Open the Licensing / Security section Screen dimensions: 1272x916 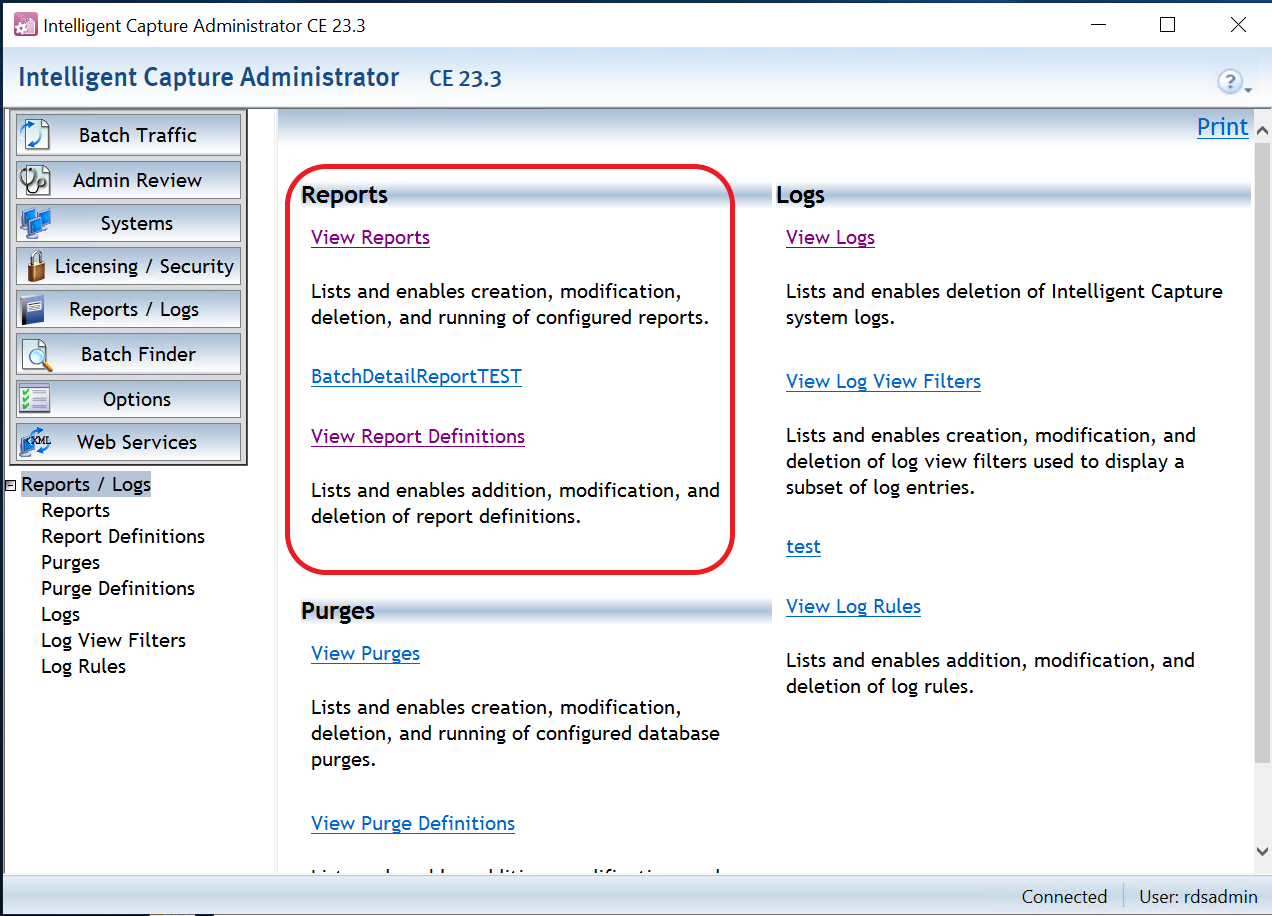(x=129, y=266)
